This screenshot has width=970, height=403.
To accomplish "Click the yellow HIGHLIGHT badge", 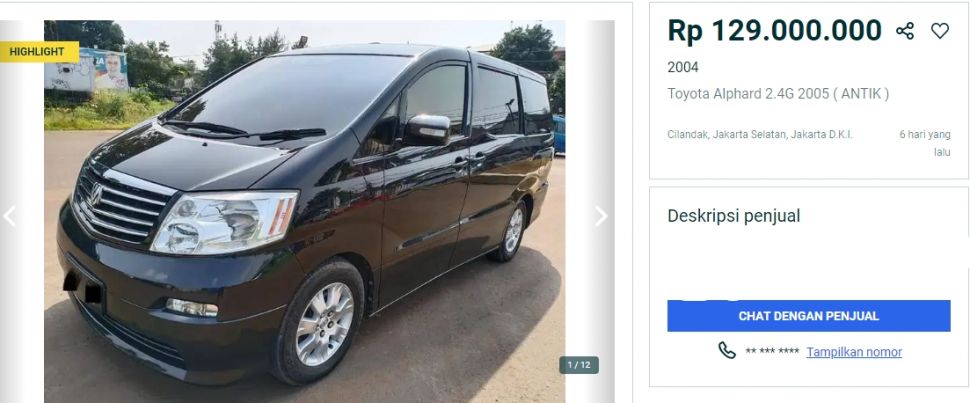I will coord(40,52).
